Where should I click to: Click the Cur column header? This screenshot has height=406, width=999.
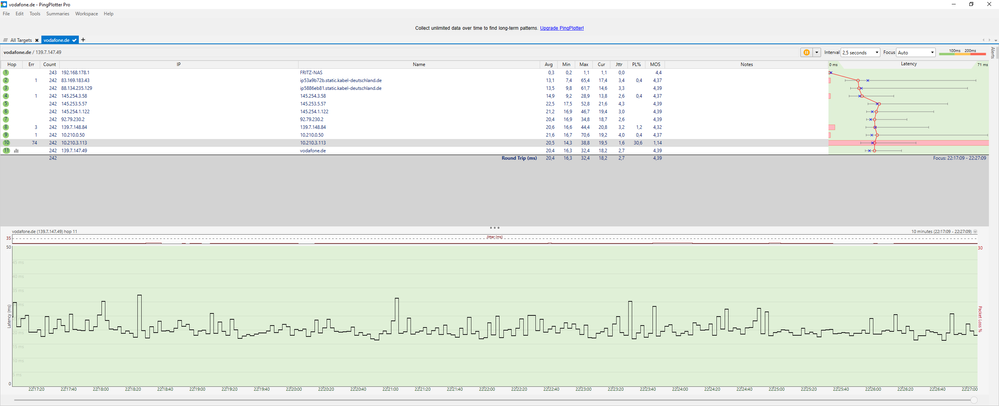601,64
